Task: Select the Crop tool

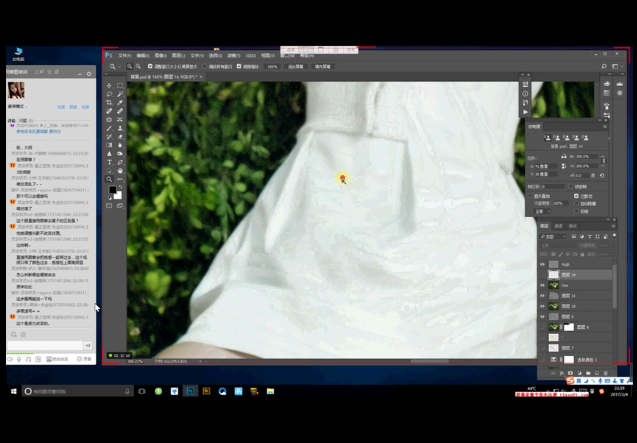Action: click(x=109, y=102)
